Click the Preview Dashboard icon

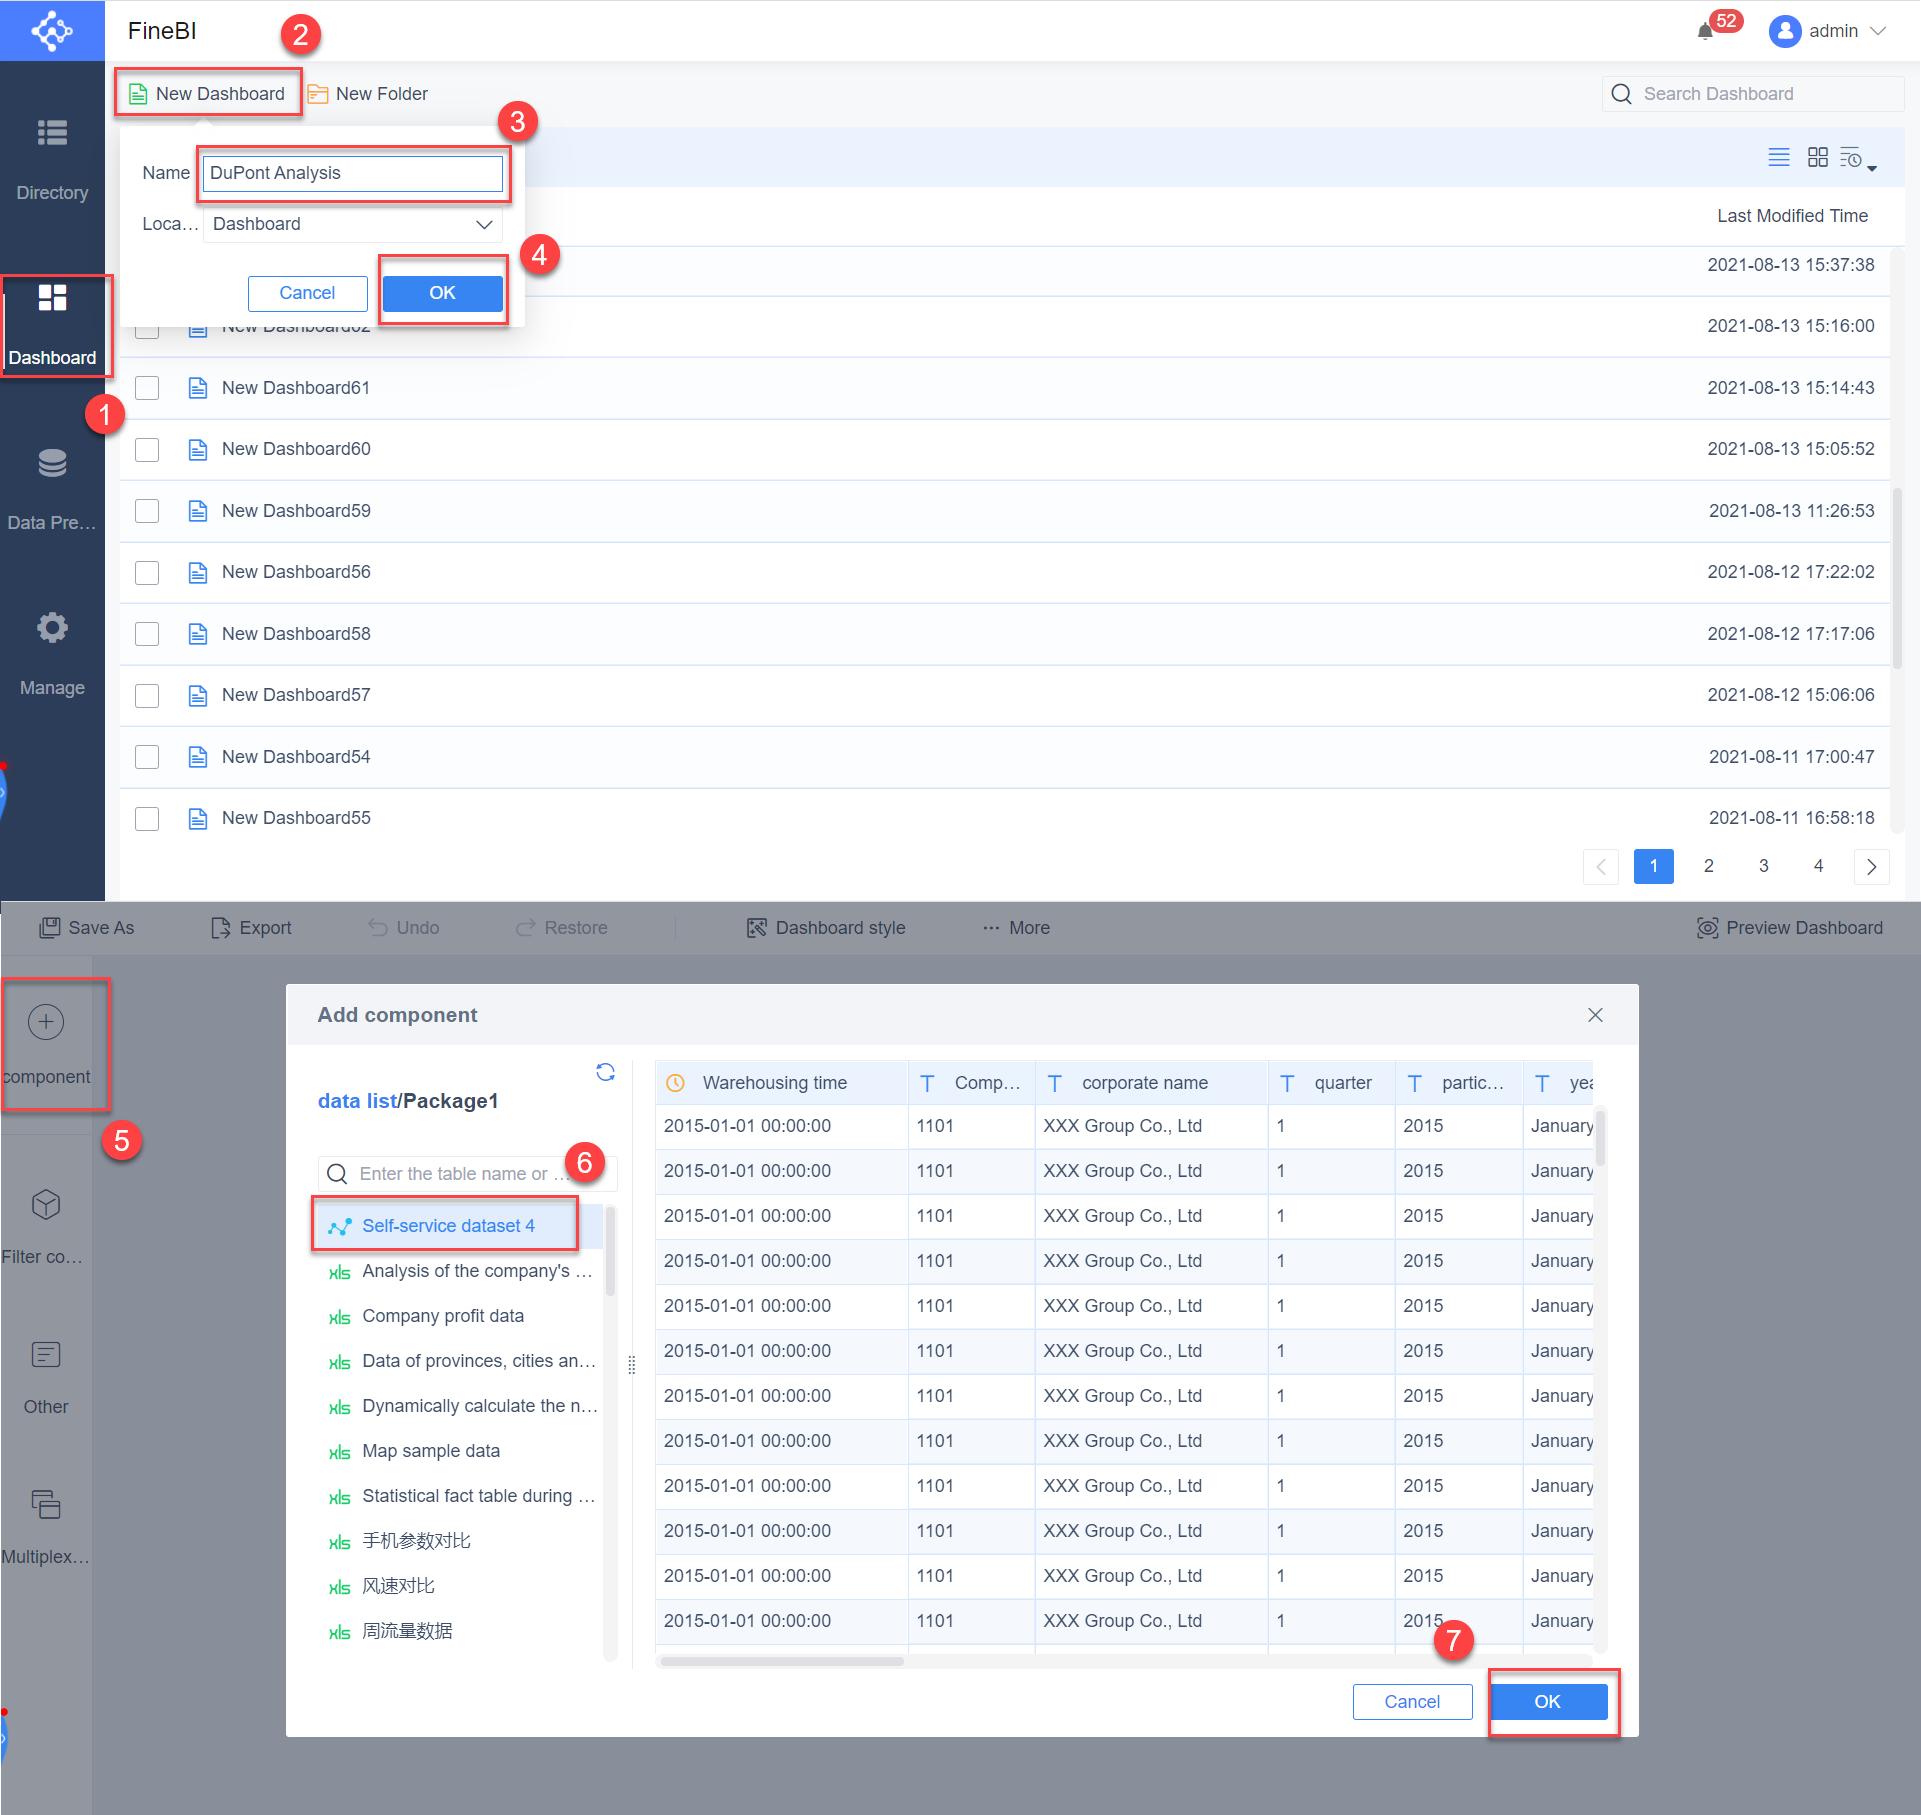pos(1707,927)
